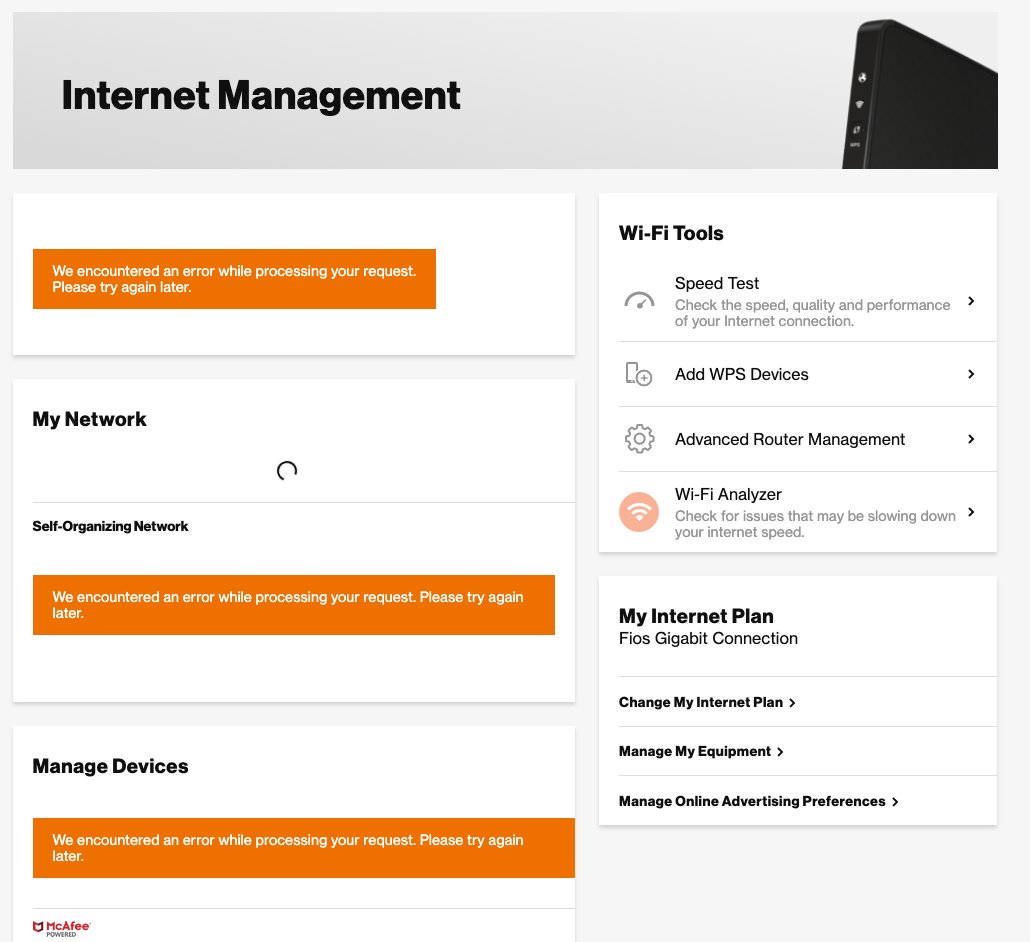Click the router image in the banner
This screenshot has height=942, width=1030.
[x=920, y=93]
